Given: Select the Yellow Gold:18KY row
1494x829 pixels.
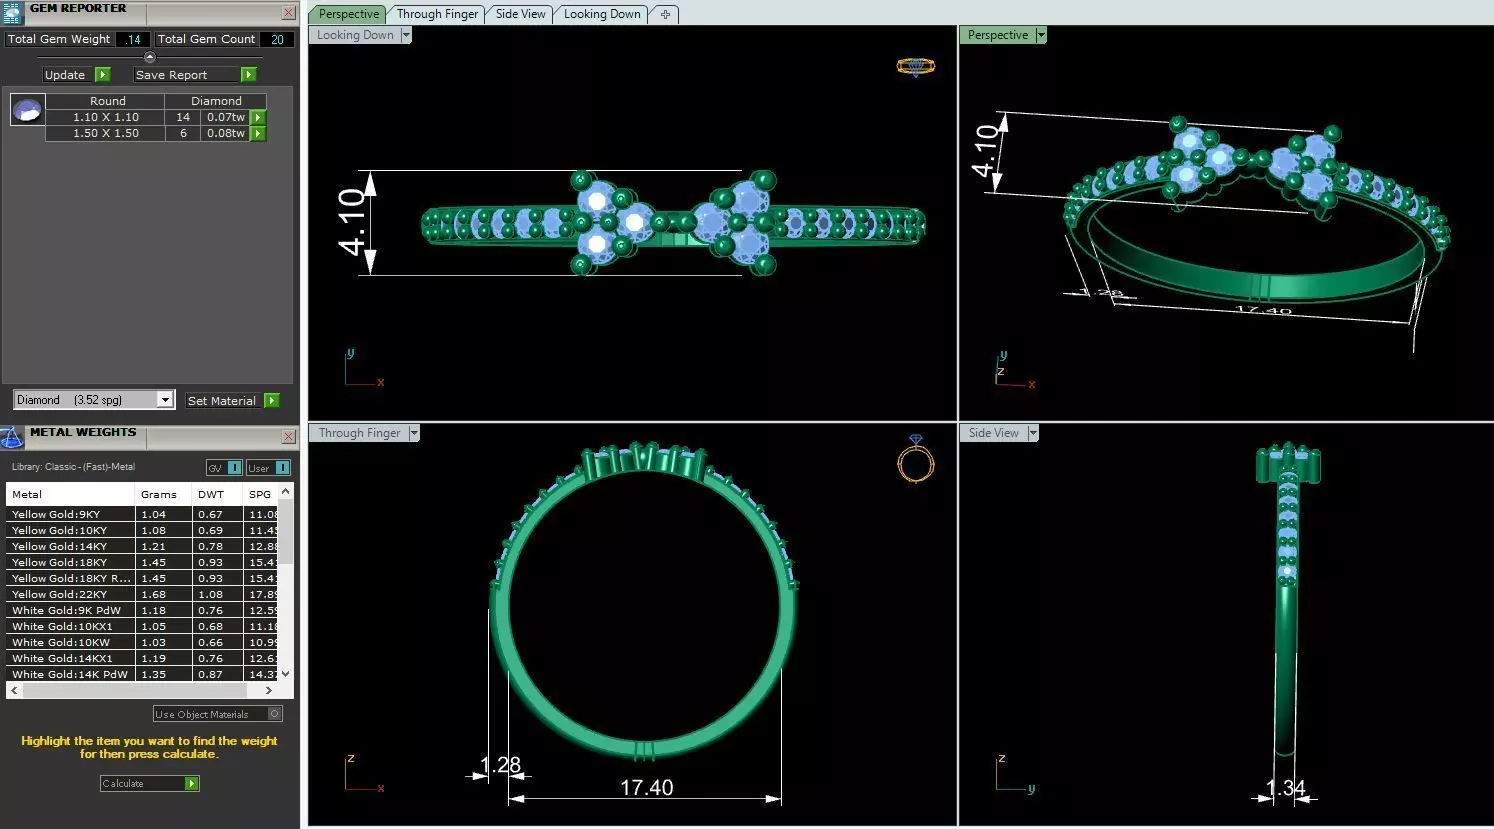Looking at the screenshot, I should 142,562.
